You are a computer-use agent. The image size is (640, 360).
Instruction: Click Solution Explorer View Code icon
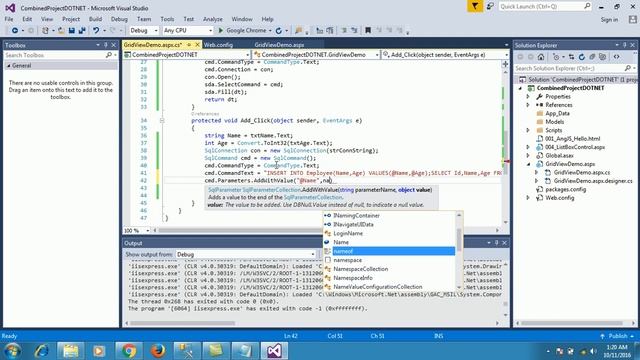click(x=616, y=57)
